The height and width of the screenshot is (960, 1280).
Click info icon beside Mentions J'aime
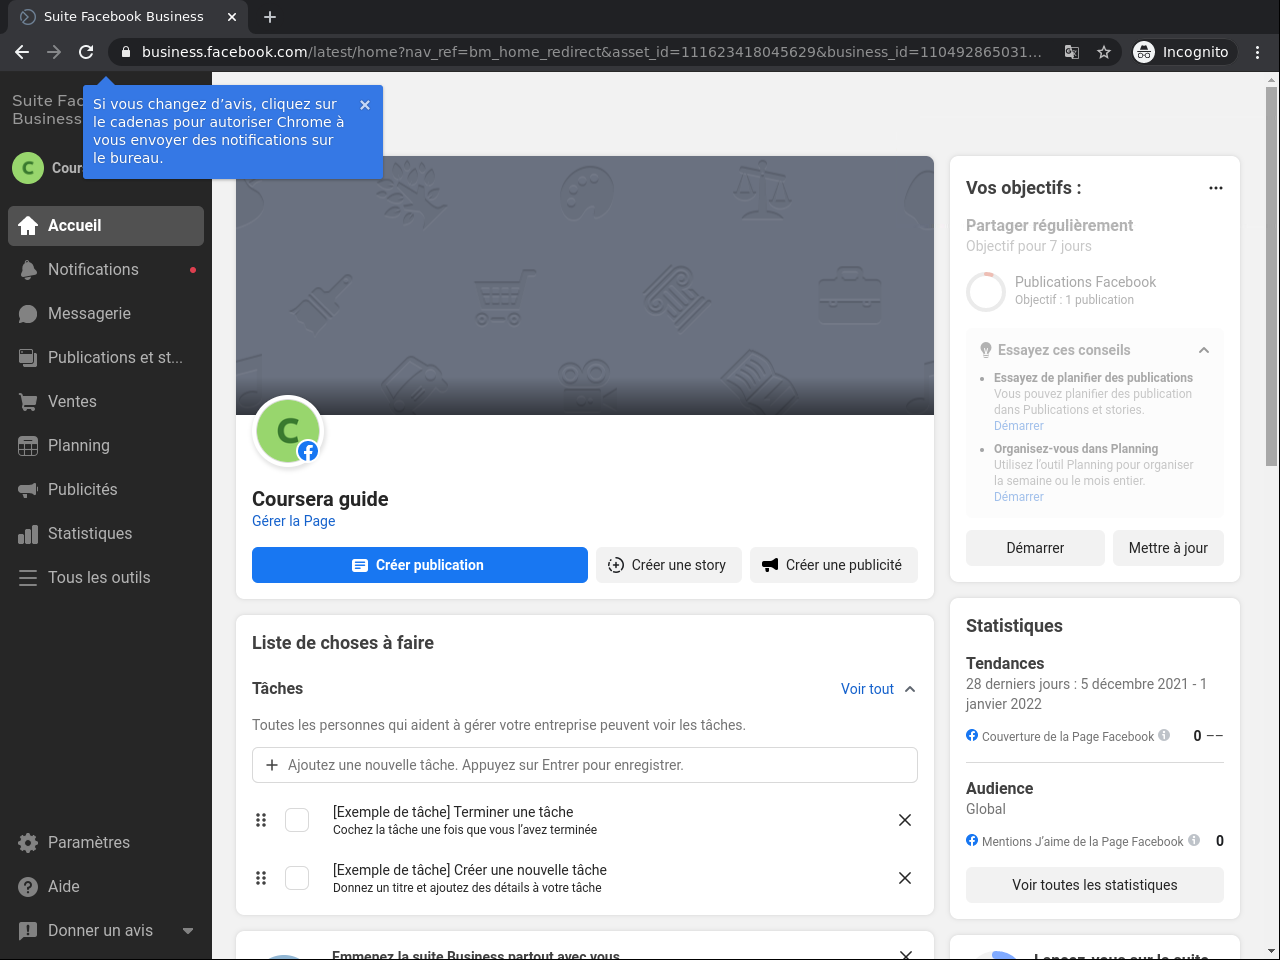[x=1194, y=841]
